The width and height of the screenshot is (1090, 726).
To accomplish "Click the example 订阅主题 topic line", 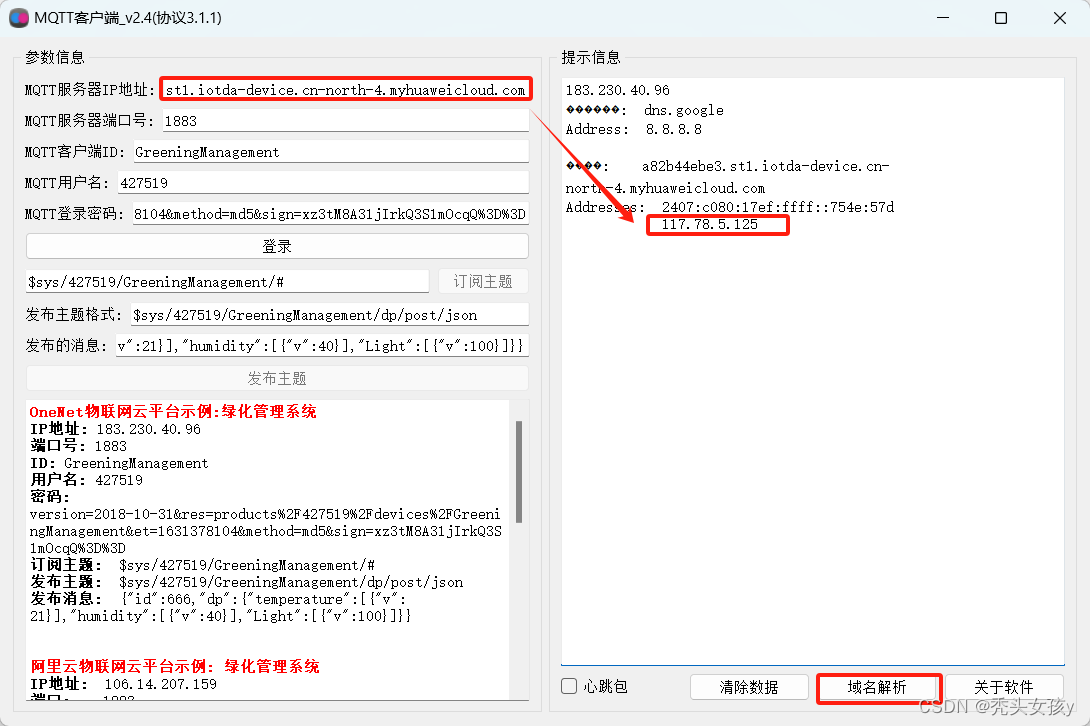I will pyautogui.click(x=202, y=565).
